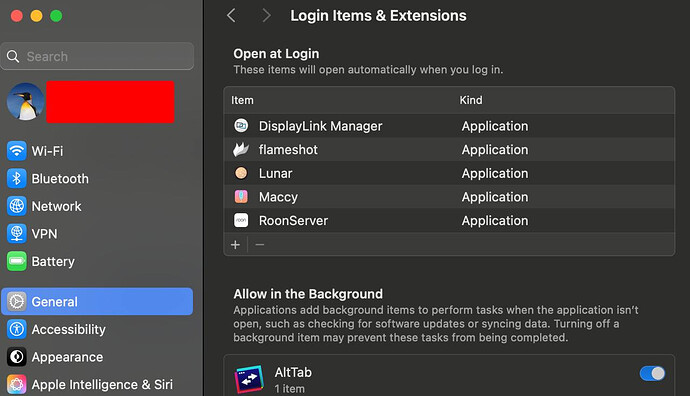Remove login item with minus button
This screenshot has height=396, width=690.
[260, 245]
